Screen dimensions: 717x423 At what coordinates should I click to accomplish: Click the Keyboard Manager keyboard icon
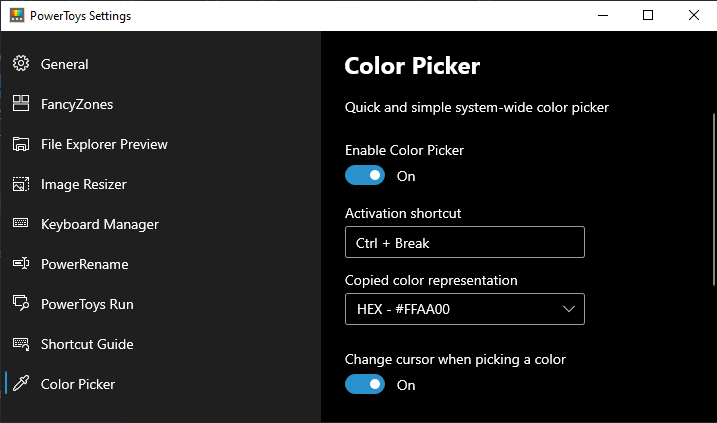coord(21,223)
